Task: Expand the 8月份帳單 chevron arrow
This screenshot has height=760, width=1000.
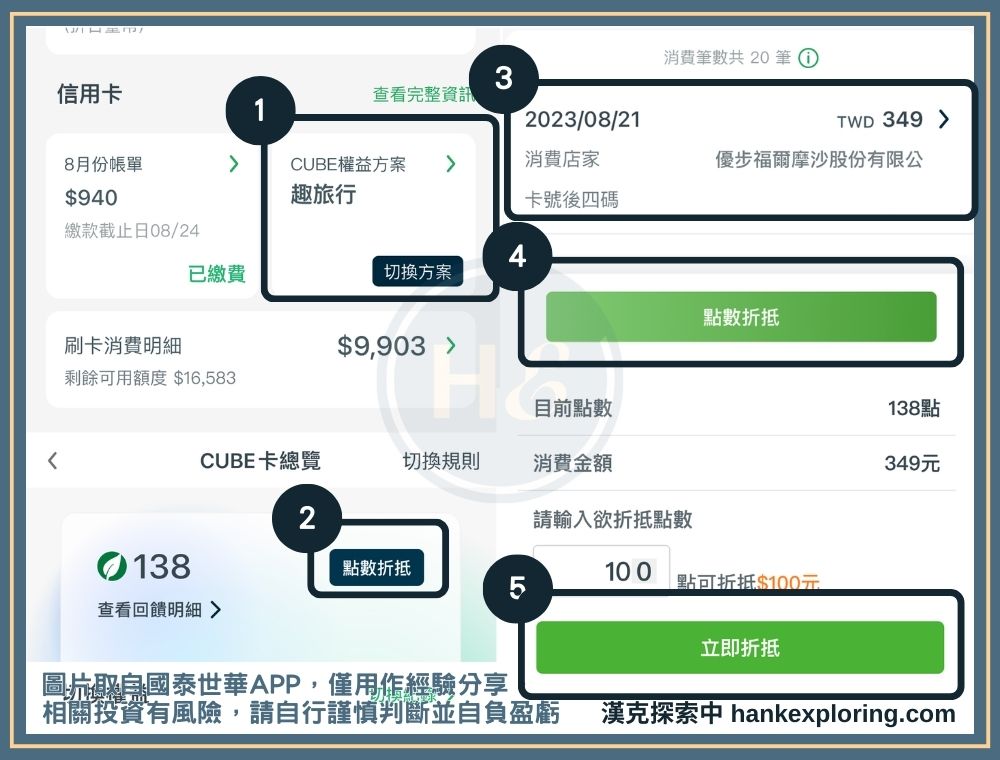Action: click(234, 164)
